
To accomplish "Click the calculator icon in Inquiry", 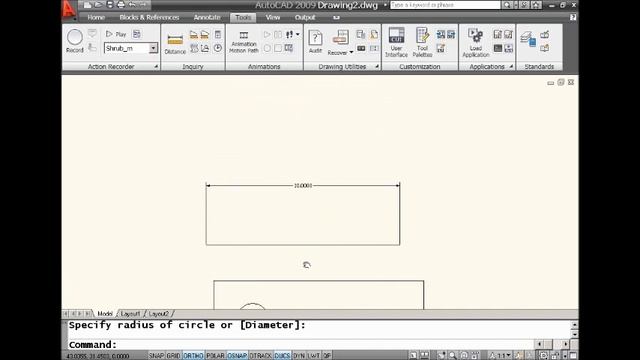I will click(x=218, y=34).
